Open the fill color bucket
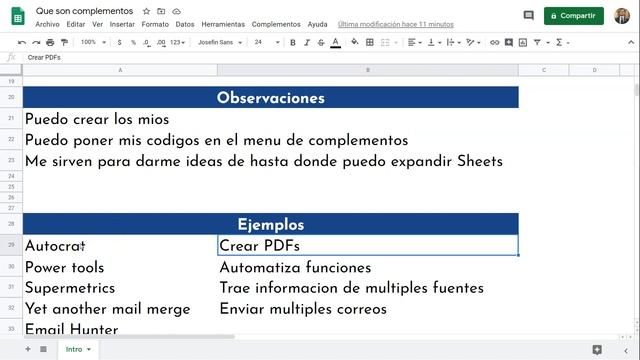 pos(354,42)
